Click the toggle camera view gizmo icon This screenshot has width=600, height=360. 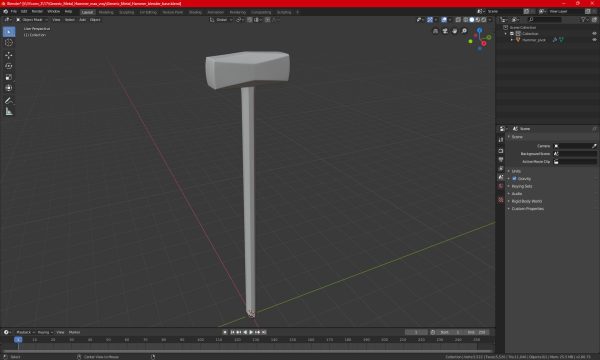(445, 31)
